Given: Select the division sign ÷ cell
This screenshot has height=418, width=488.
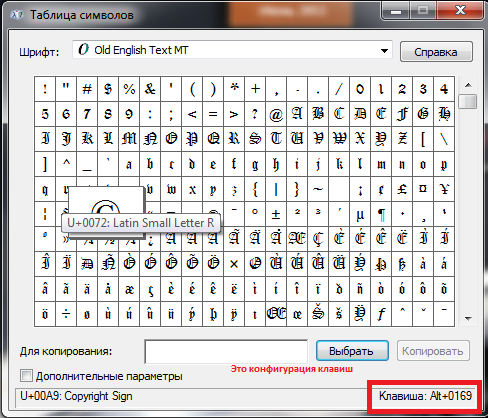Looking at the screenshot, I should (x=66, y=314).
